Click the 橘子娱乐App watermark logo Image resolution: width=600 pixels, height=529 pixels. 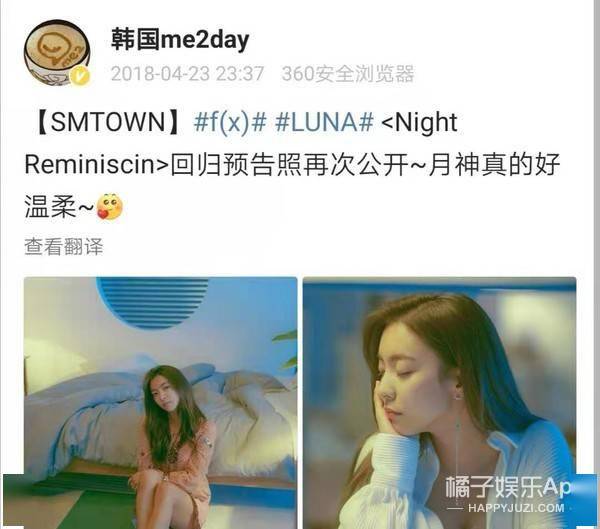pyautogui.click(x=507, y=488)
